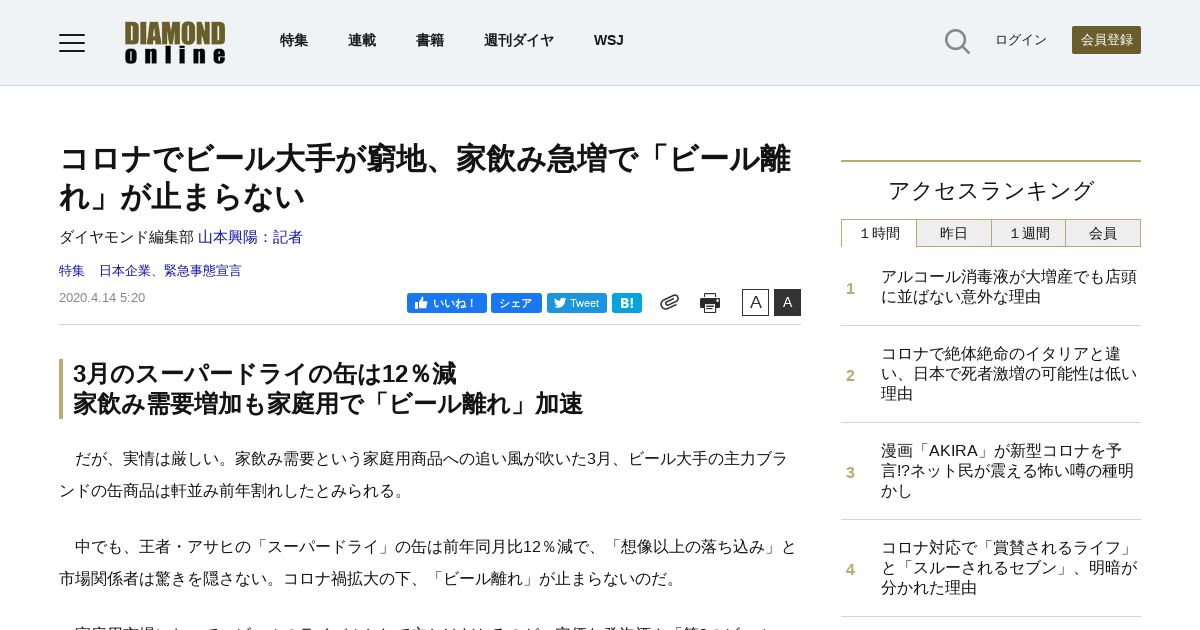Print the article with printer icon
This screenshot has height=630, width=1200.
point(710,302)
